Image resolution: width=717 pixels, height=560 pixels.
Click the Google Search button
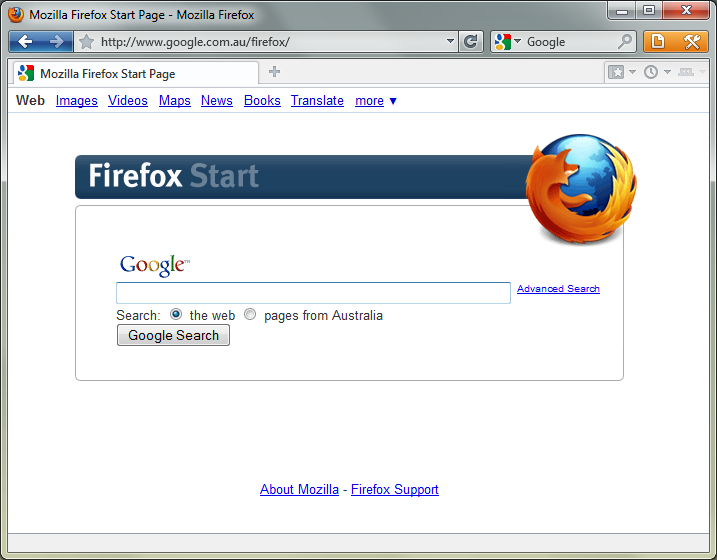(173, 335)
